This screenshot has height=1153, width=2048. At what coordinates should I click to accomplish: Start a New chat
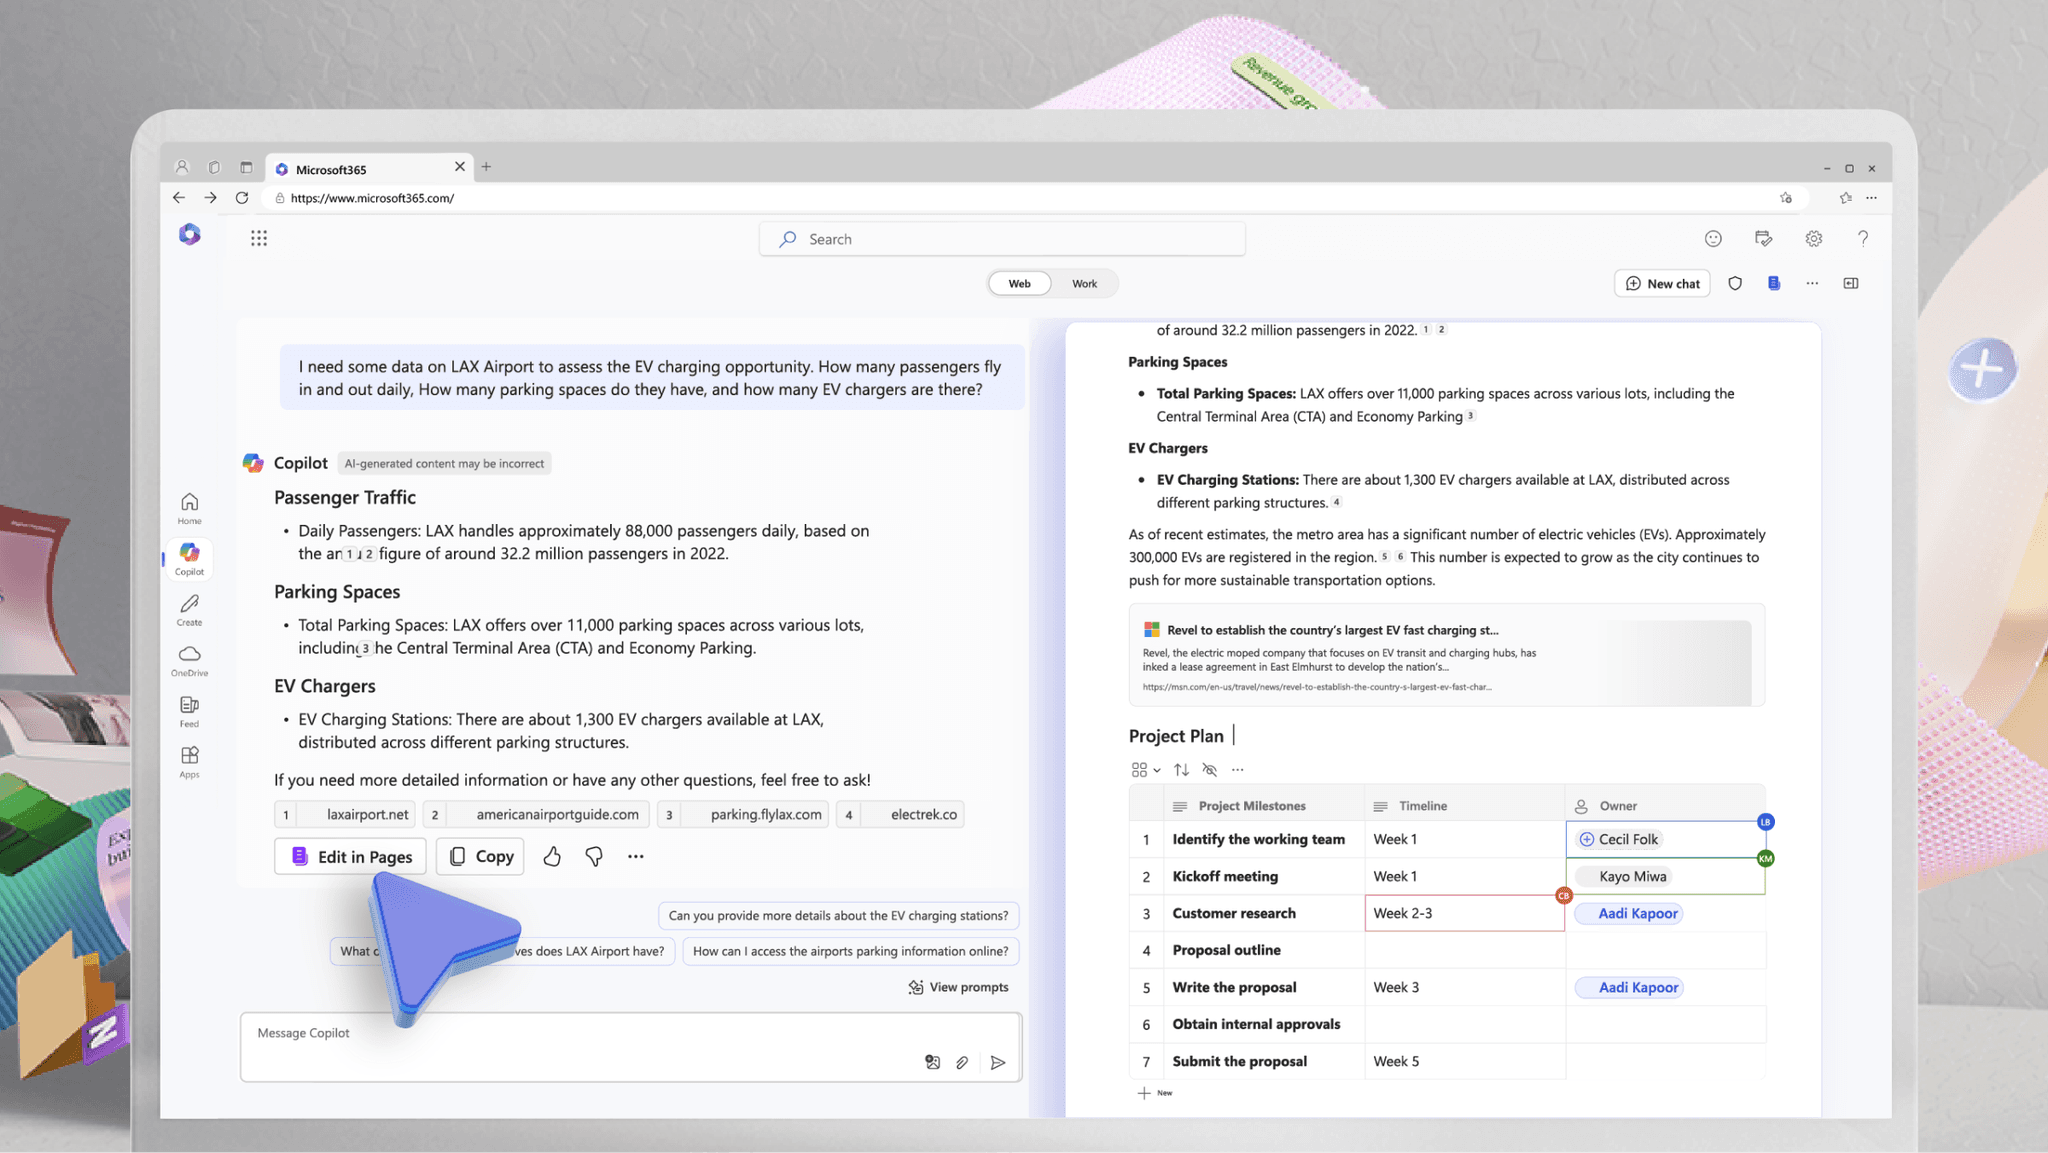pyautogui.click(x=1661, y=283)
